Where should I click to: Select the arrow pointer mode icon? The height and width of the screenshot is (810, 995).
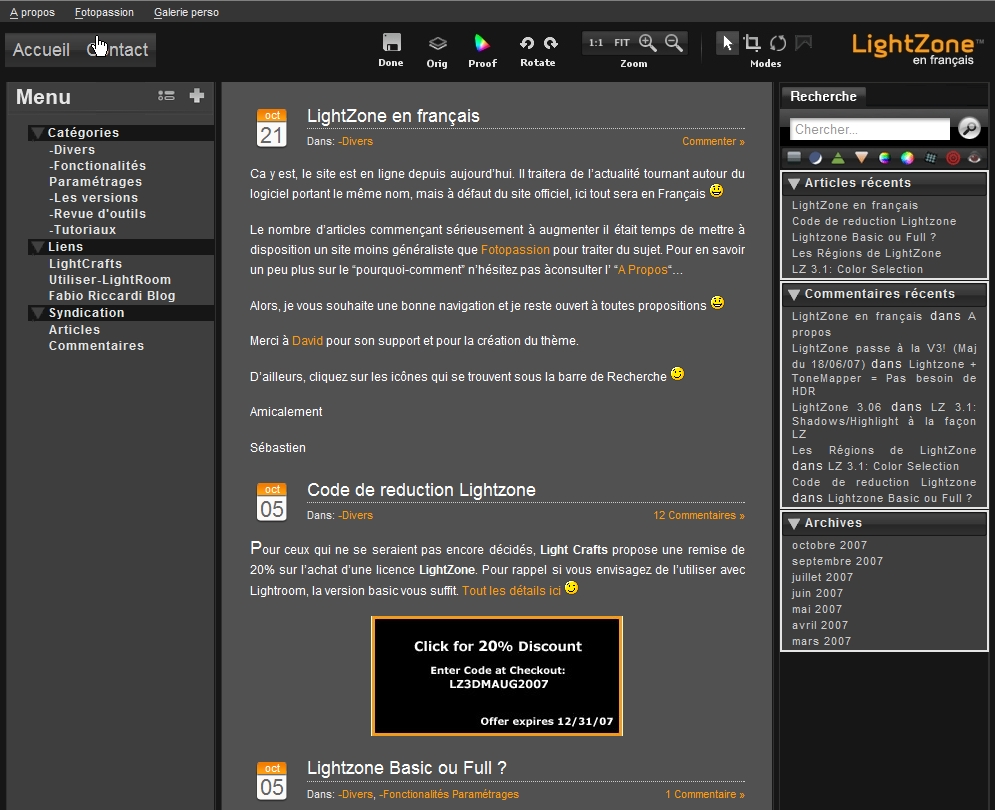pyautogui.click(x=727, y=43)
